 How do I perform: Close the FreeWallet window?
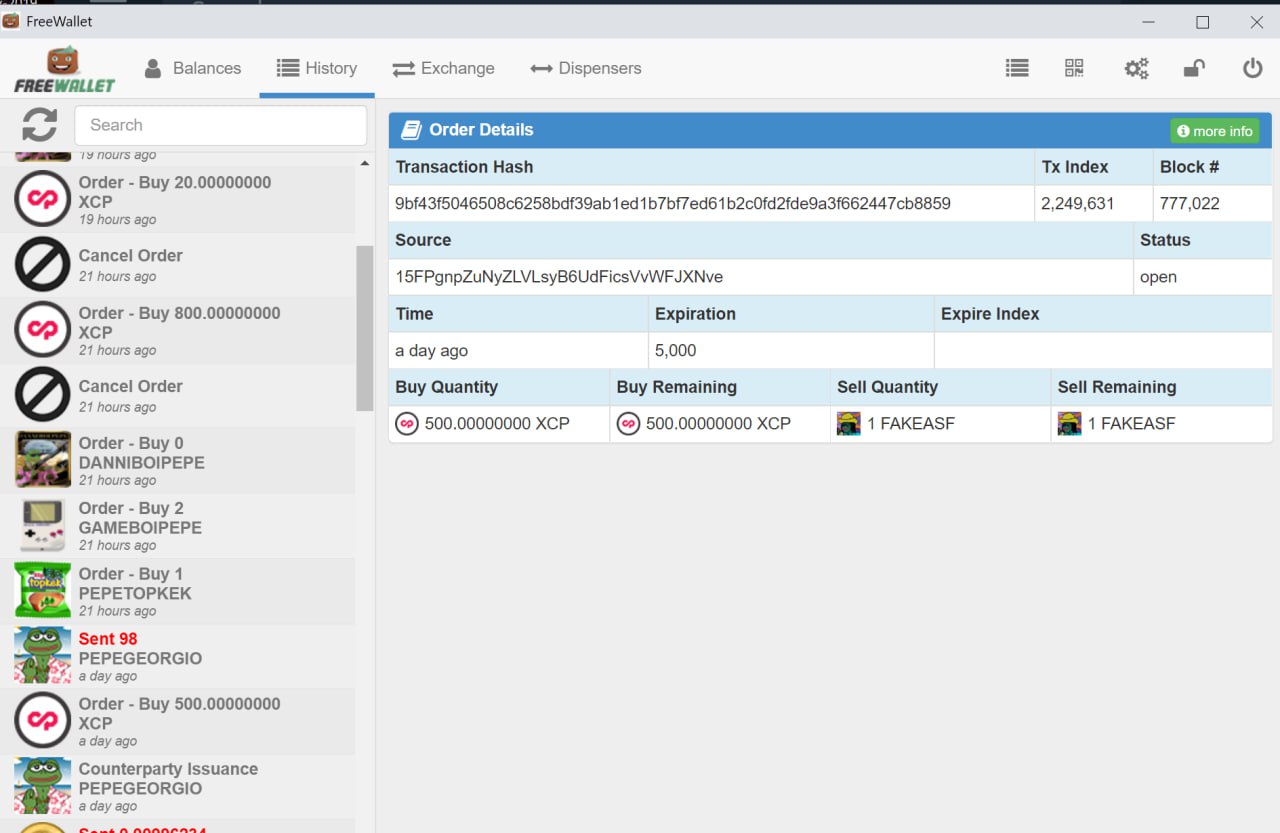1257,21
